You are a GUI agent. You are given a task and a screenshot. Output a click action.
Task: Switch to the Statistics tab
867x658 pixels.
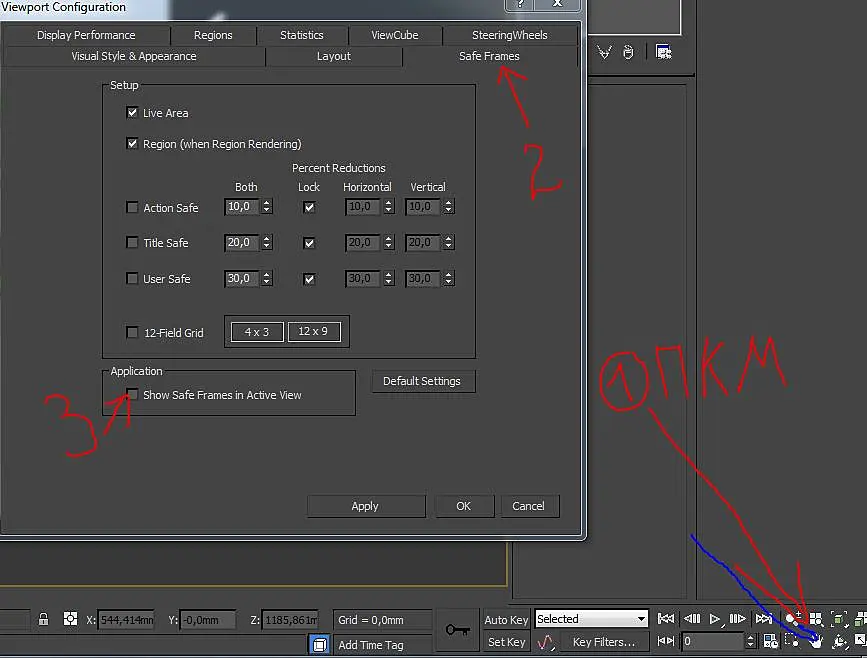coord(301,35)
